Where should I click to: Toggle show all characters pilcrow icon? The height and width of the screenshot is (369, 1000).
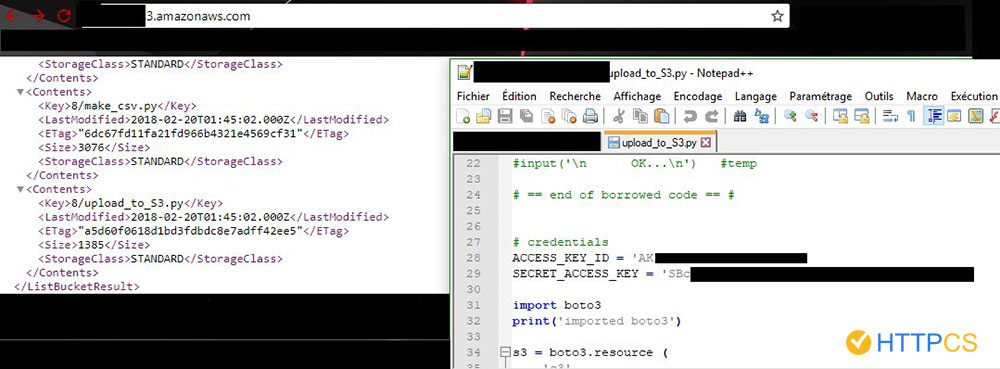(911, 116)
